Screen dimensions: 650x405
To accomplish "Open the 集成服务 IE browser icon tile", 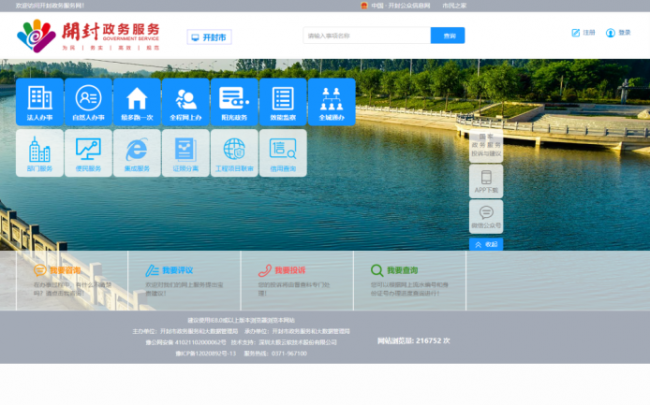I will (137, 153).
